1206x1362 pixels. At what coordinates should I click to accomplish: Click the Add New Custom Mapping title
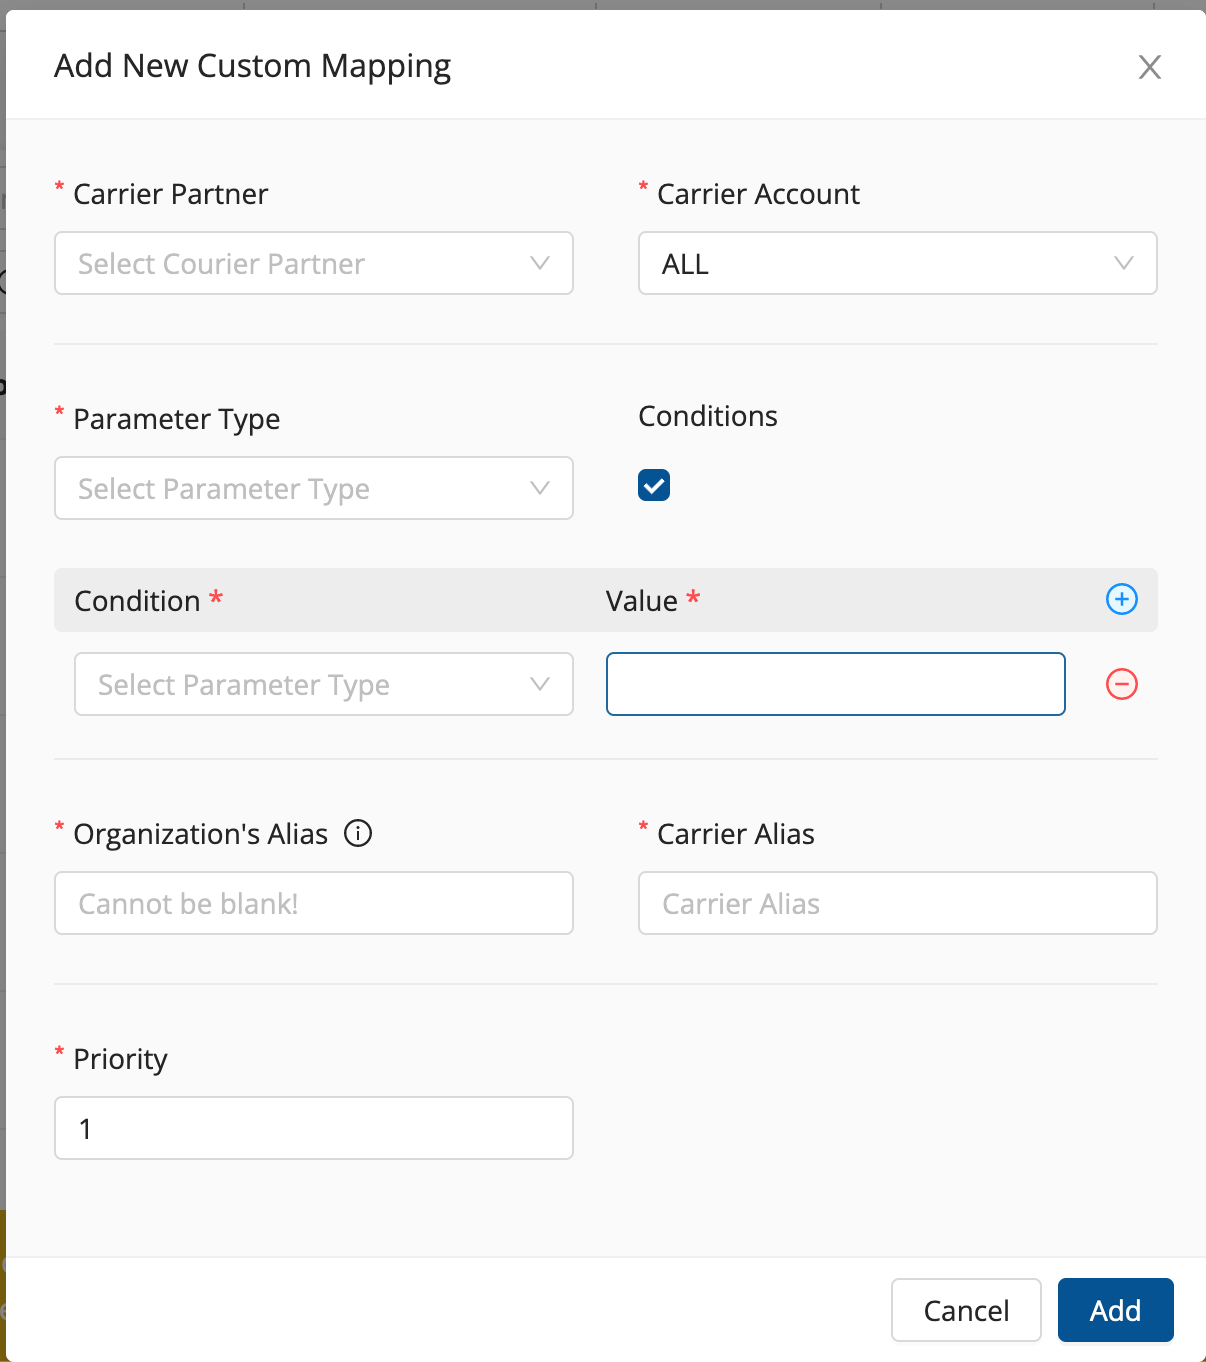click(252, 66)
